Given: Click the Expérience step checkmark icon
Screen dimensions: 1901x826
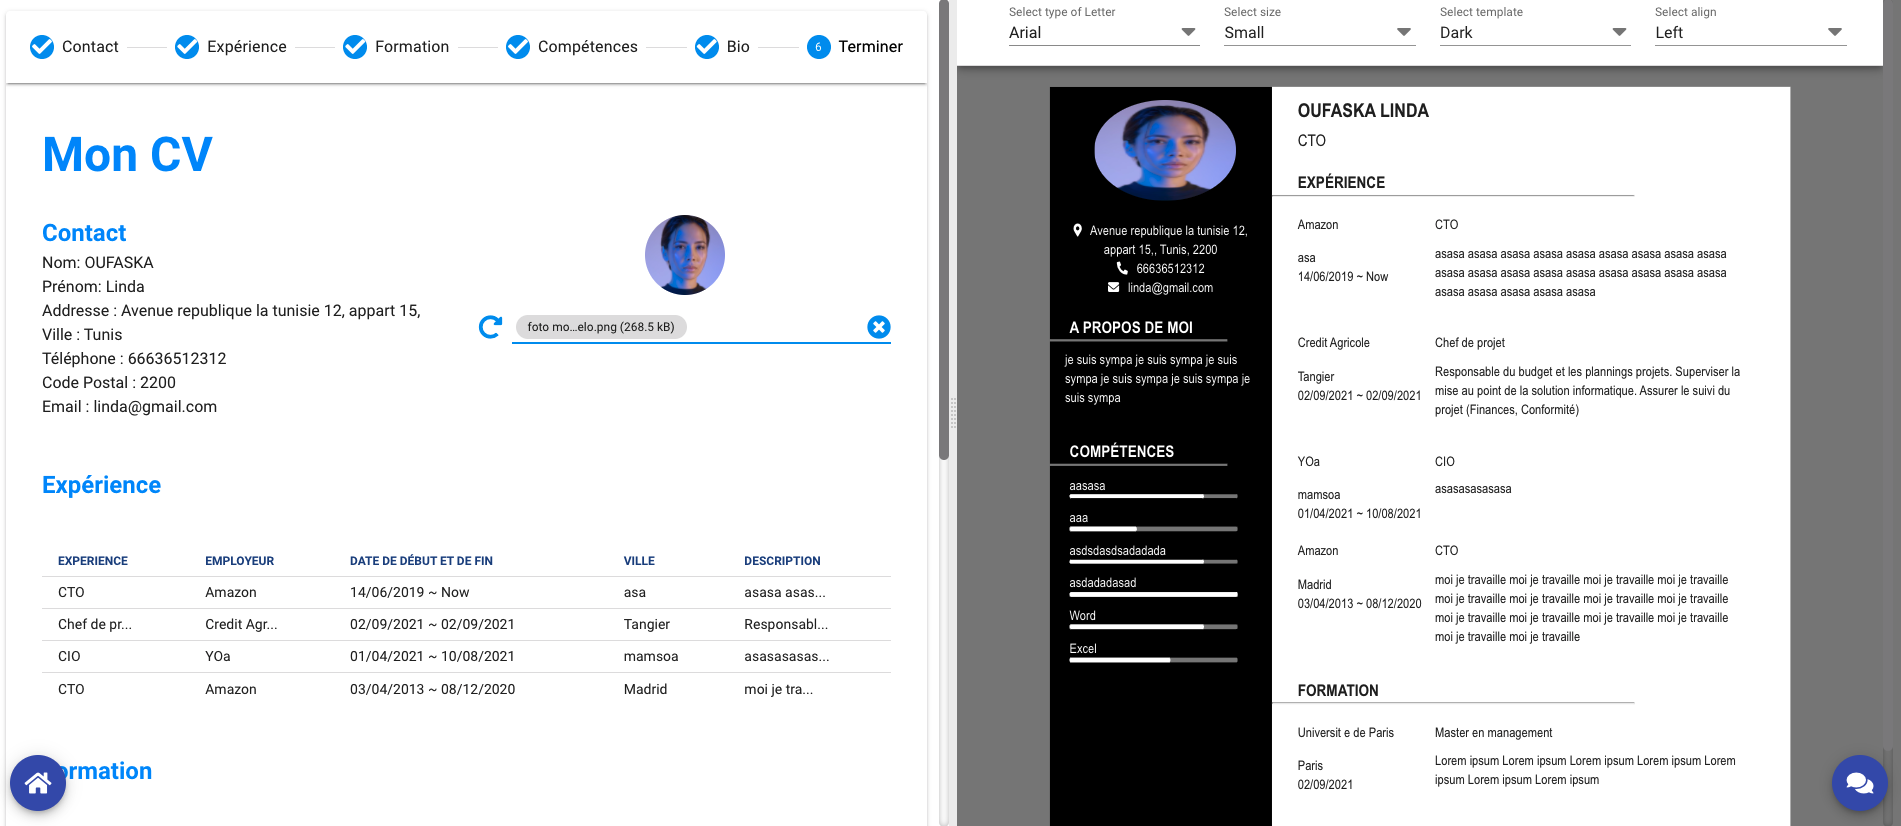Looking at the screenshot, I should click(x=187, y=47).
